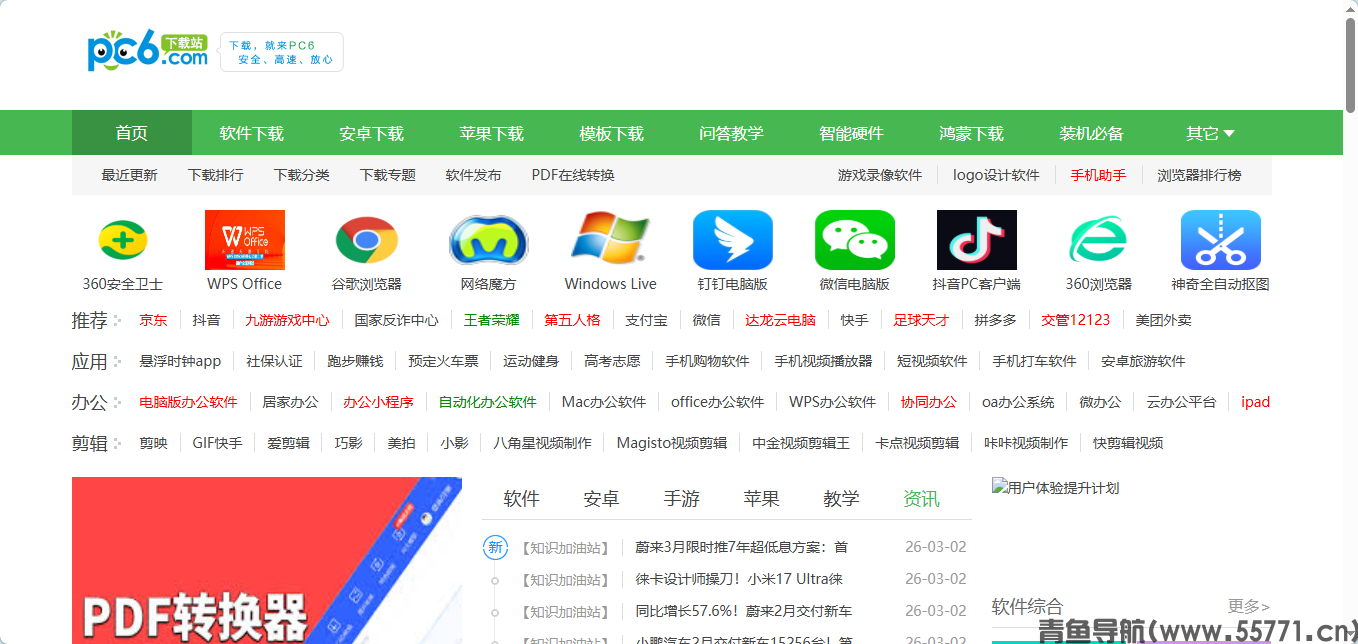This screenshot has width=1358, height=644.
Task: Open 问答教学 in the navigation bar
Action: pyautogui.click(x=732, y=133)
